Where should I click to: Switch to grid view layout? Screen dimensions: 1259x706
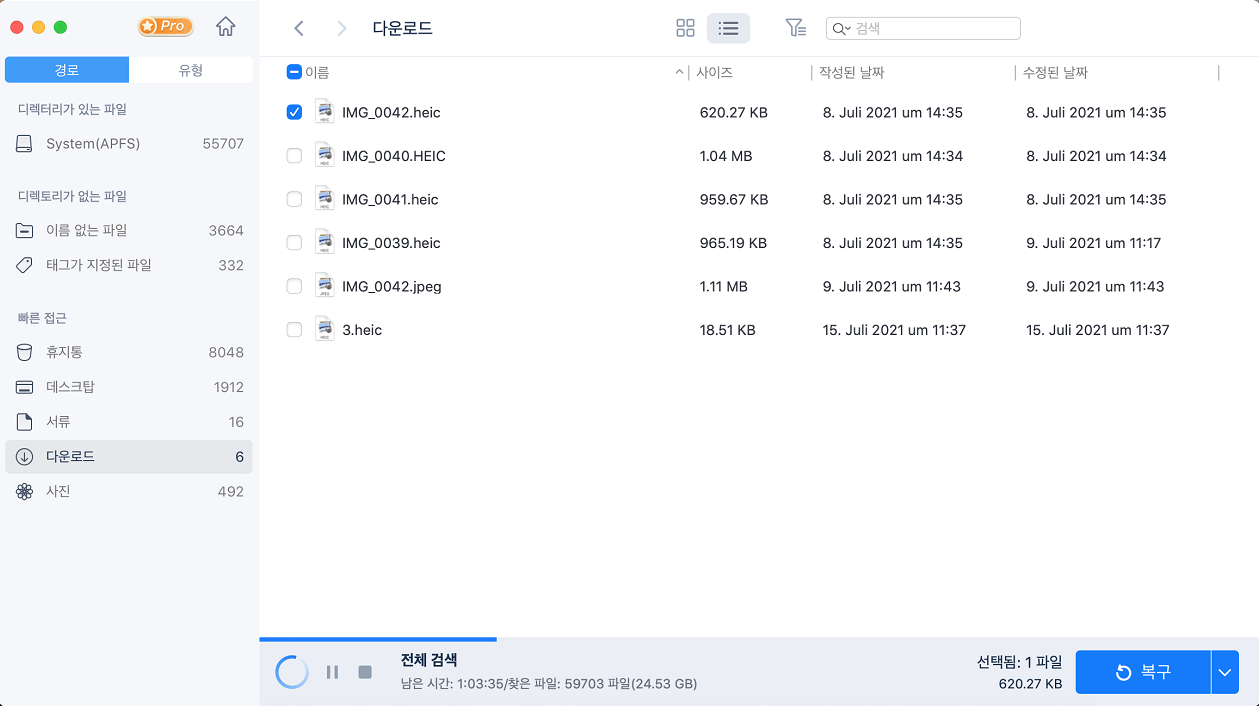(685, 28)
